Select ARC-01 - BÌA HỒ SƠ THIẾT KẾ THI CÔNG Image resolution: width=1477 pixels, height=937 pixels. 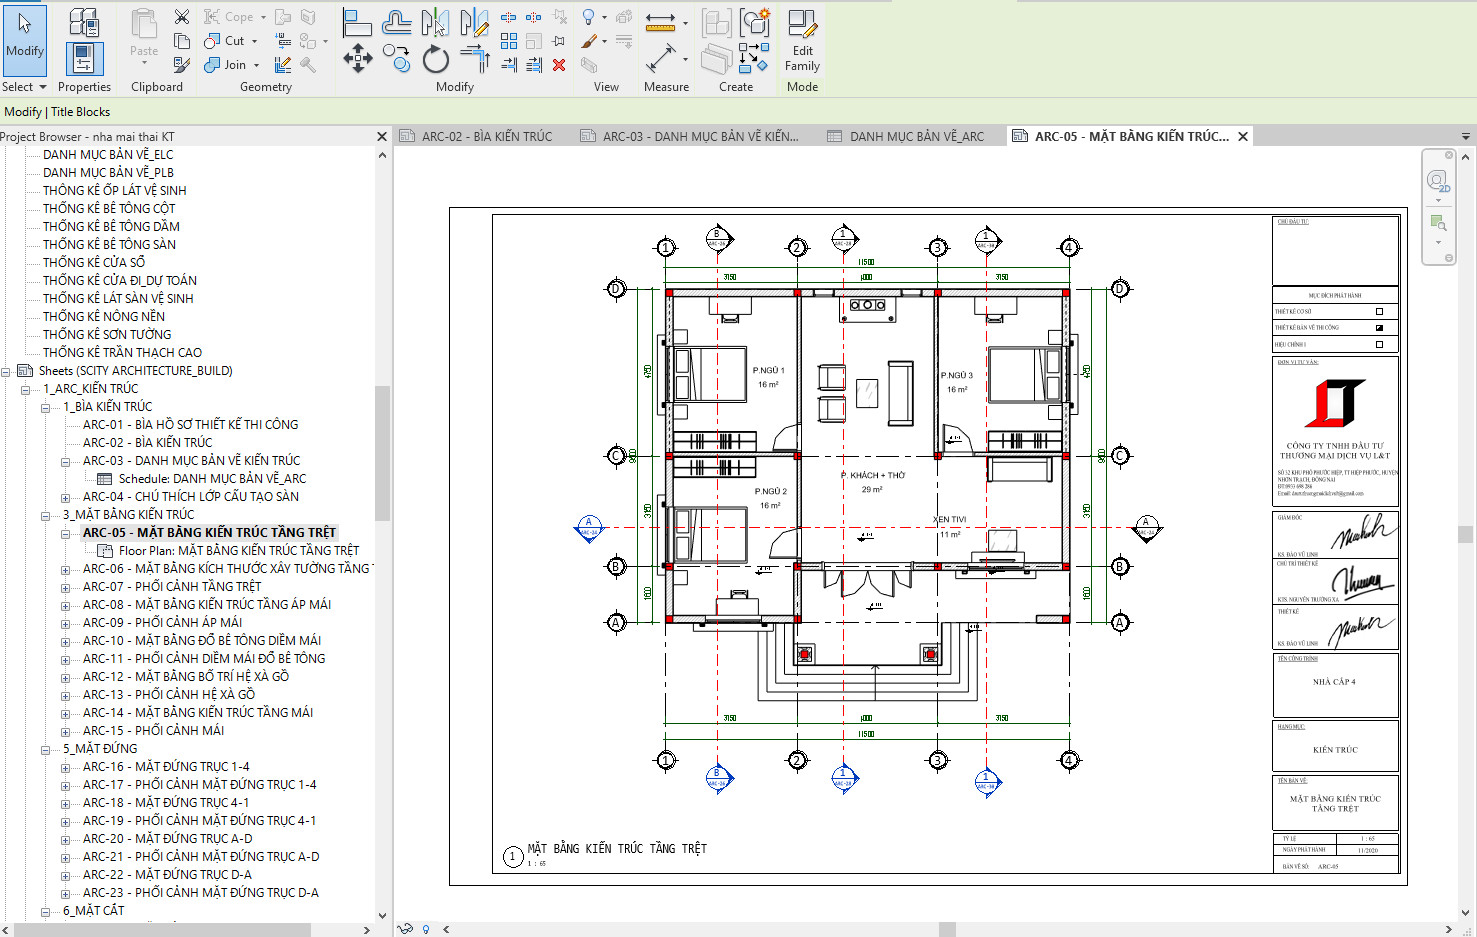[x=190, y=425]
